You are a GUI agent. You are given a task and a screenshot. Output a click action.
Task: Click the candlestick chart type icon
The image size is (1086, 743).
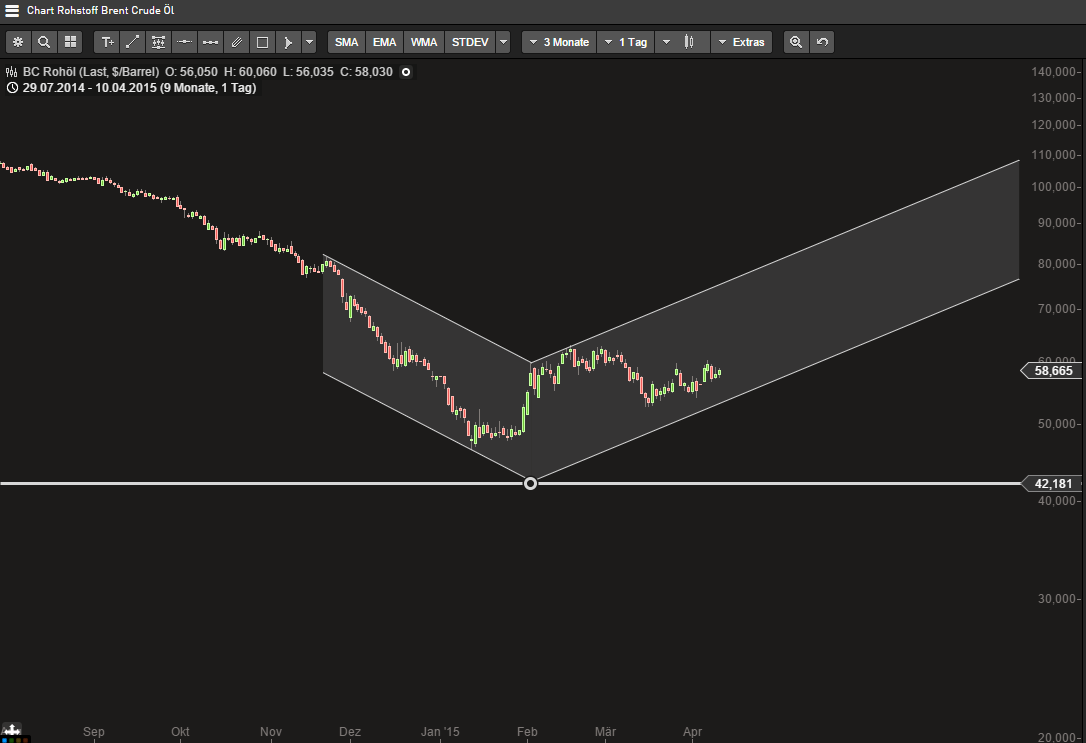click(x=689, y=42)
